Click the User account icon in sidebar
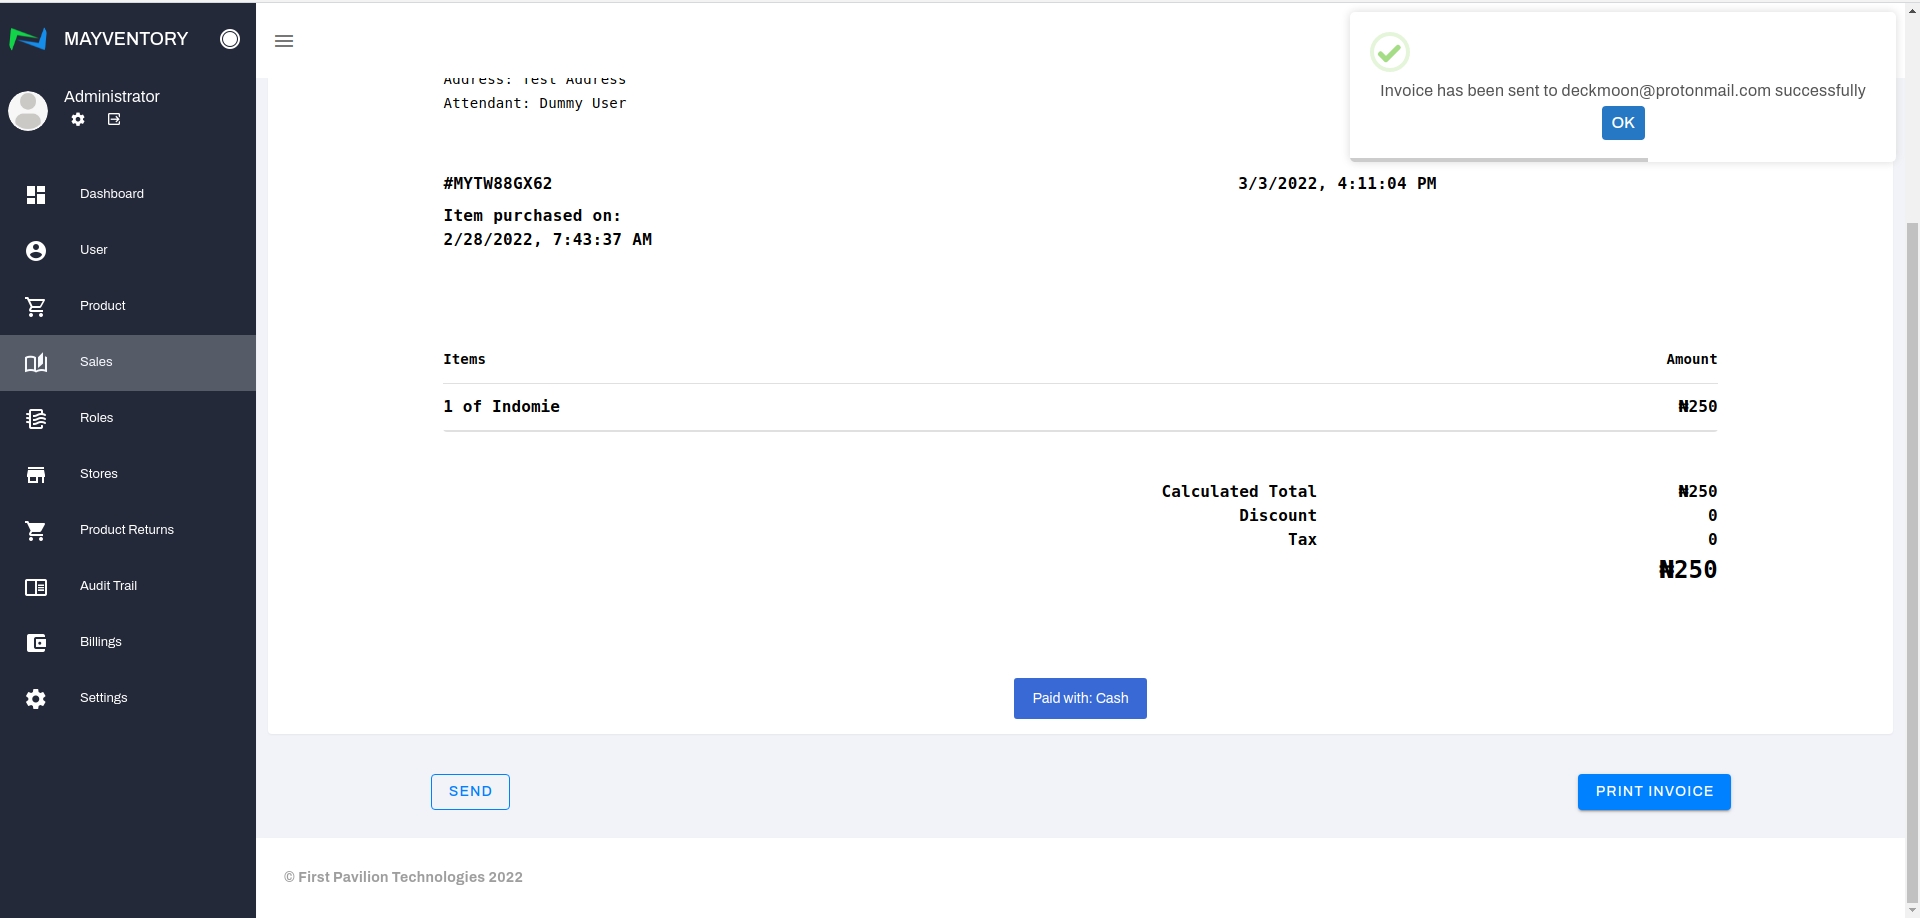Screen dimensions: 1920x918 click(x=36, y=250)
